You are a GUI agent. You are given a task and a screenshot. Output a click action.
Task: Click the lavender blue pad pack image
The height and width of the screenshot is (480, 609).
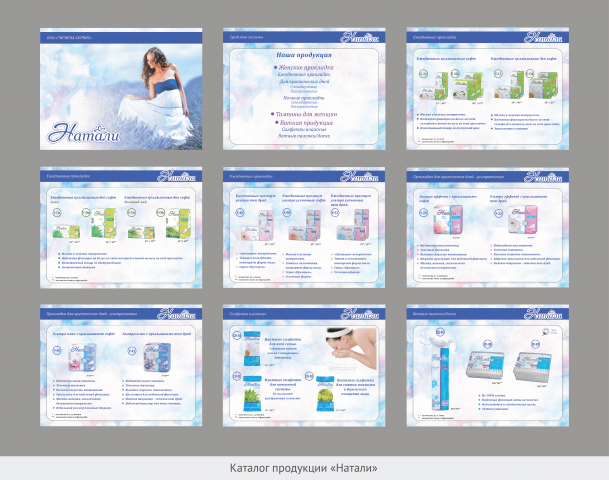[x=157, y=358]
